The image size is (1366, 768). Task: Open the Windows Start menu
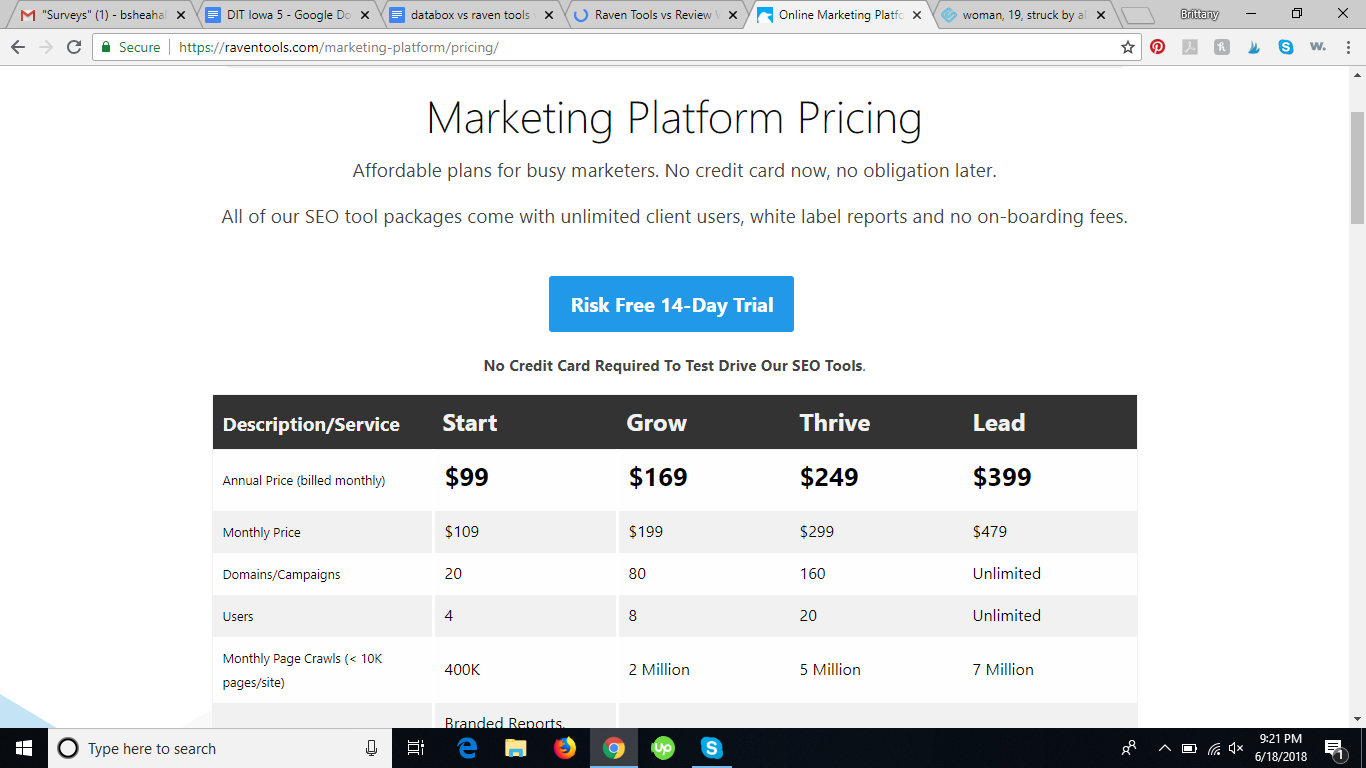pyautogui.click(x=24, y=748)
